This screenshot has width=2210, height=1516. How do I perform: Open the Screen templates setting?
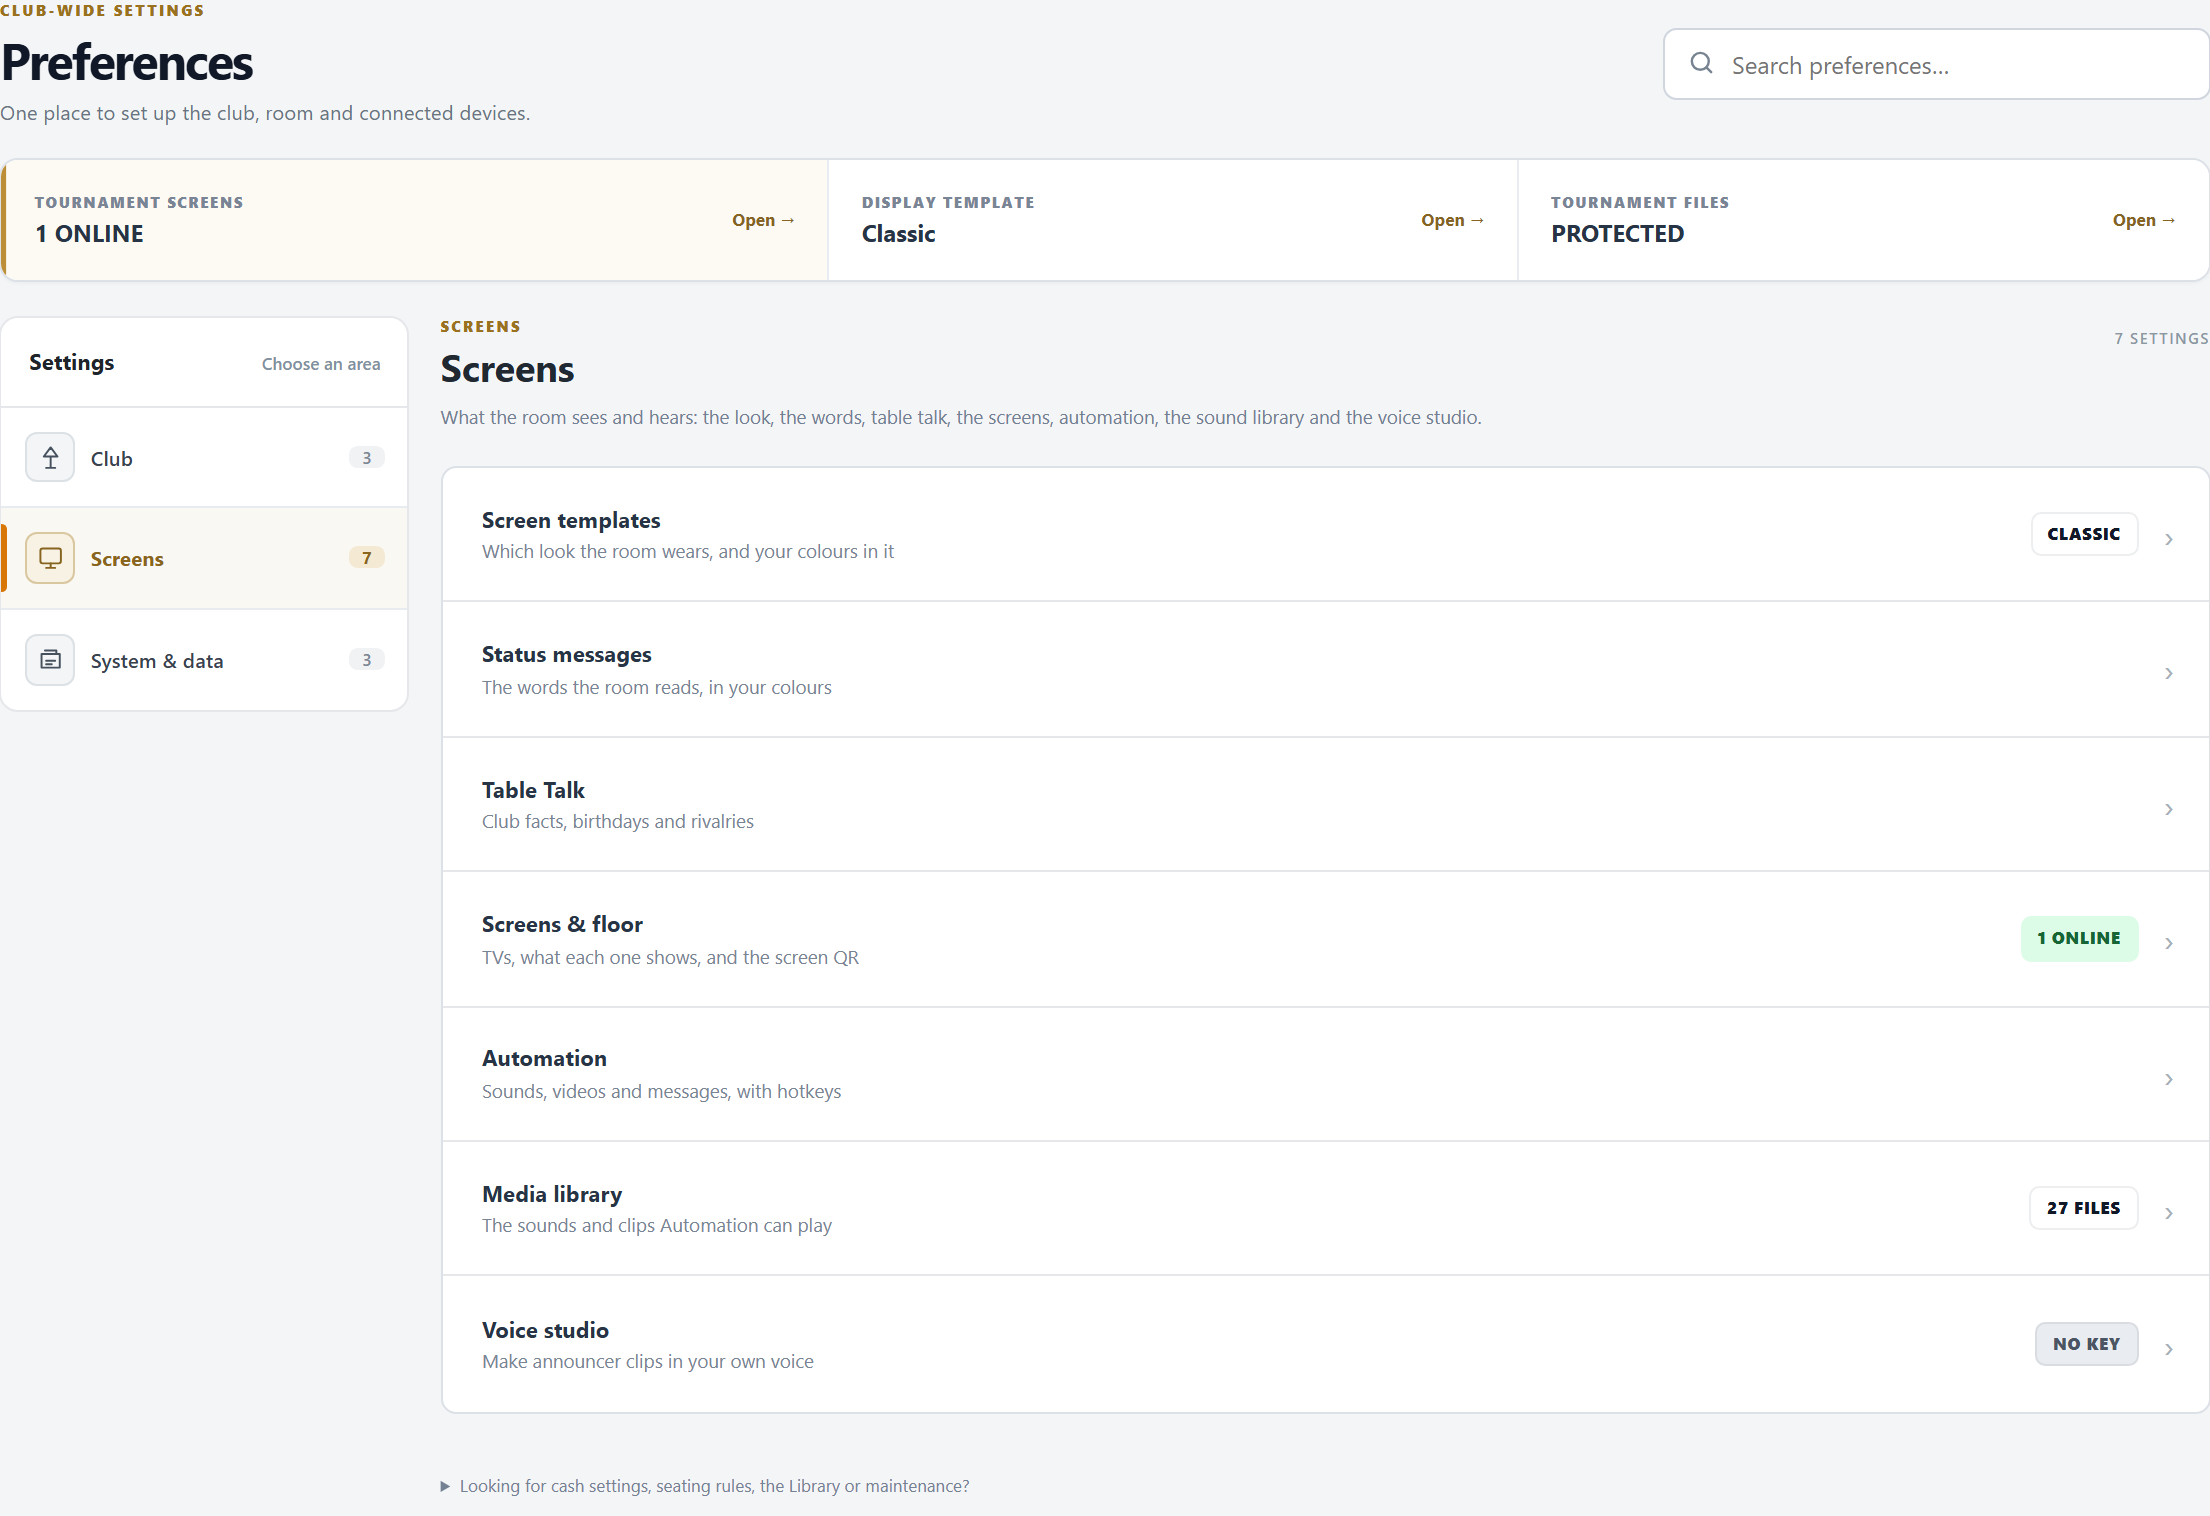coord(1325,535)
